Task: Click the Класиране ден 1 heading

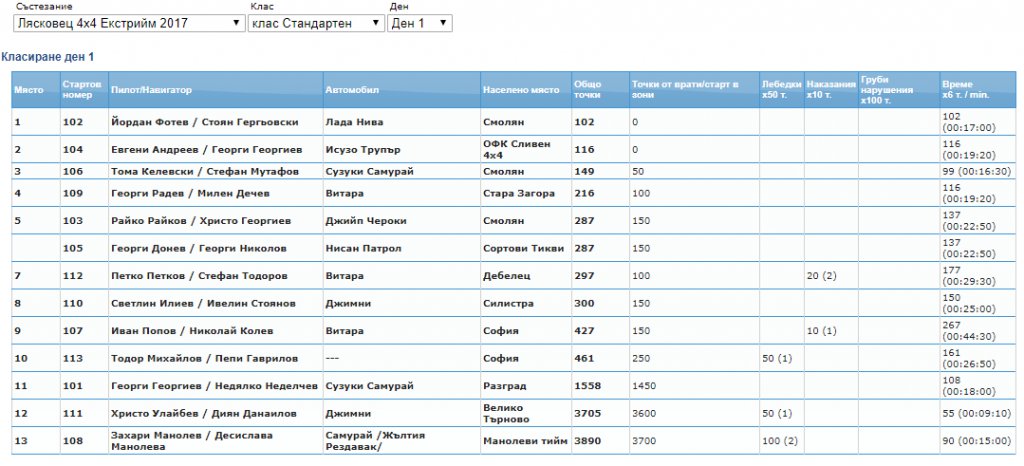Action: pos(48,57)
